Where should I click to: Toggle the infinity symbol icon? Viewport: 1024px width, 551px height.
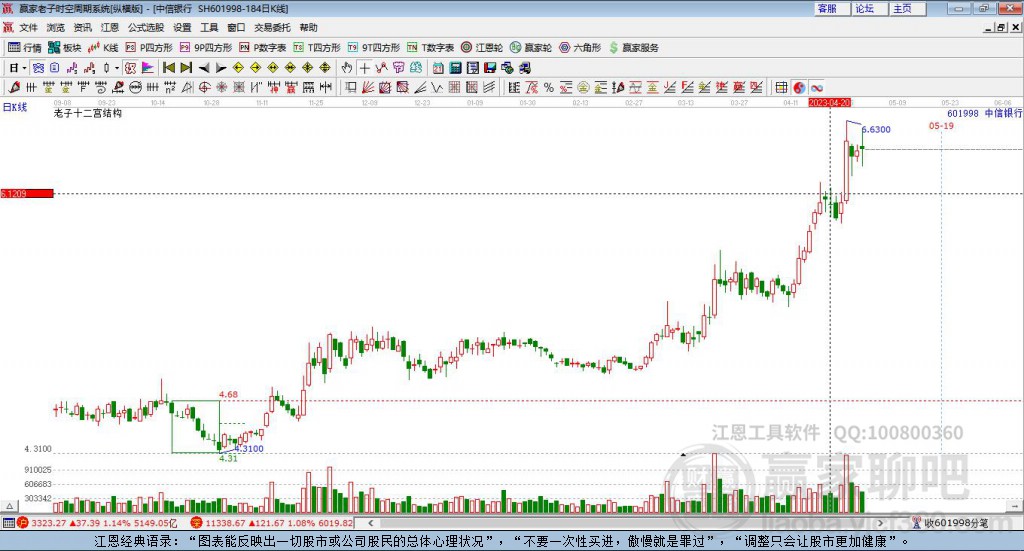coord(816,87)
